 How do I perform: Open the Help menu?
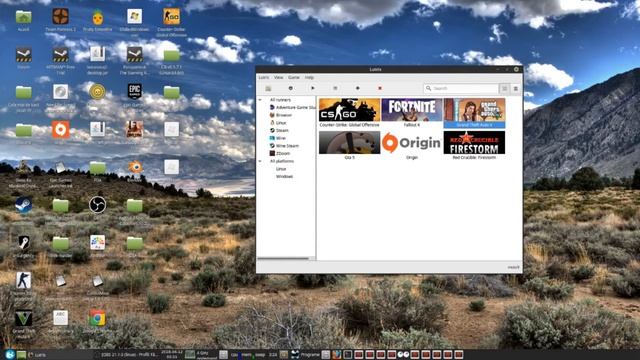pyautogui.click(x=309, y=77)
